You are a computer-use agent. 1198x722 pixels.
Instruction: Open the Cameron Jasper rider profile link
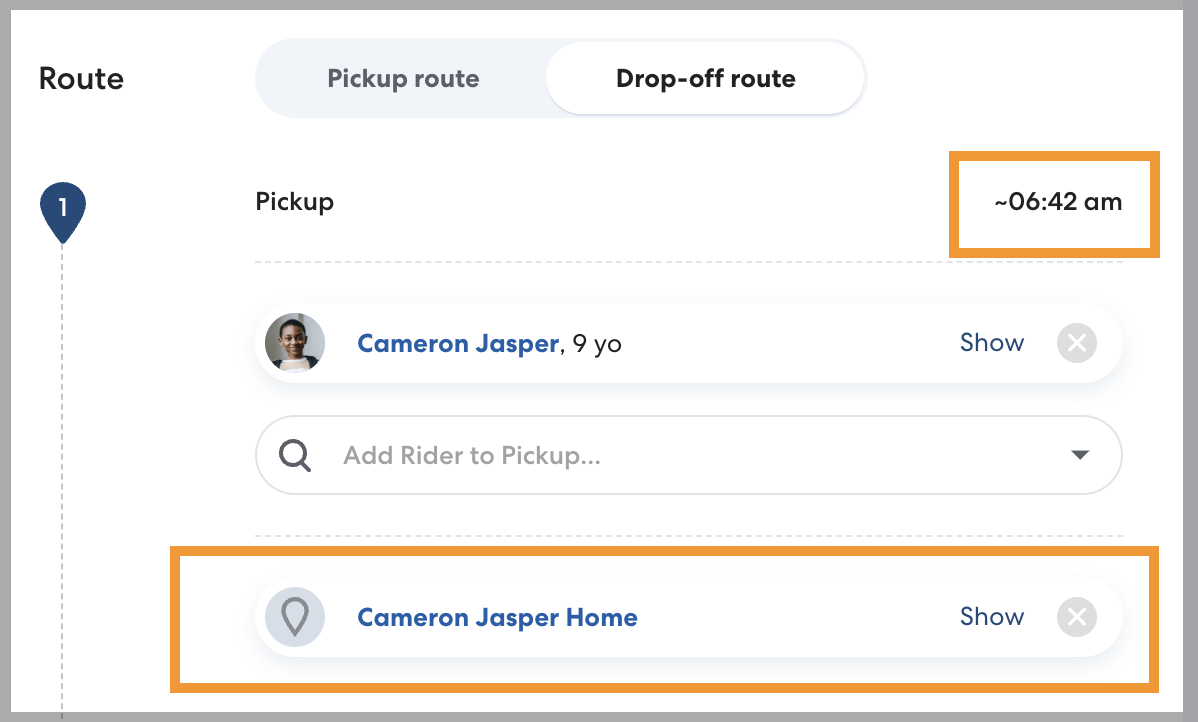click(457, 344)
